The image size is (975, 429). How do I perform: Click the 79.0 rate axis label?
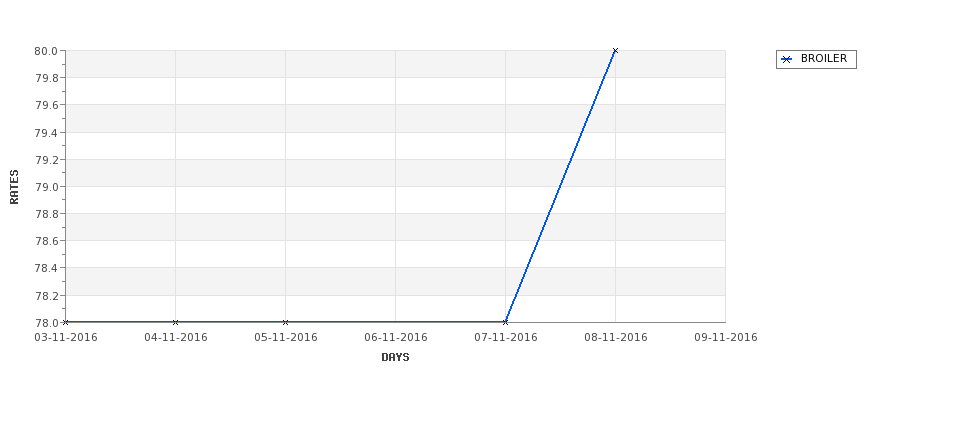click(46, 187)
